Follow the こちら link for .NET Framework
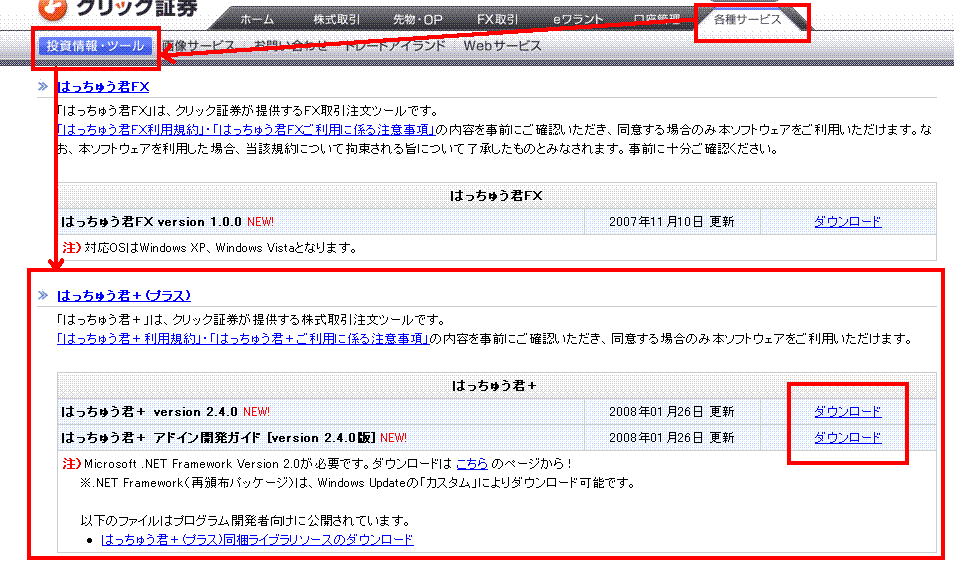Image resolution: width=954 pixels, height=563 pixels. (472, 464)
